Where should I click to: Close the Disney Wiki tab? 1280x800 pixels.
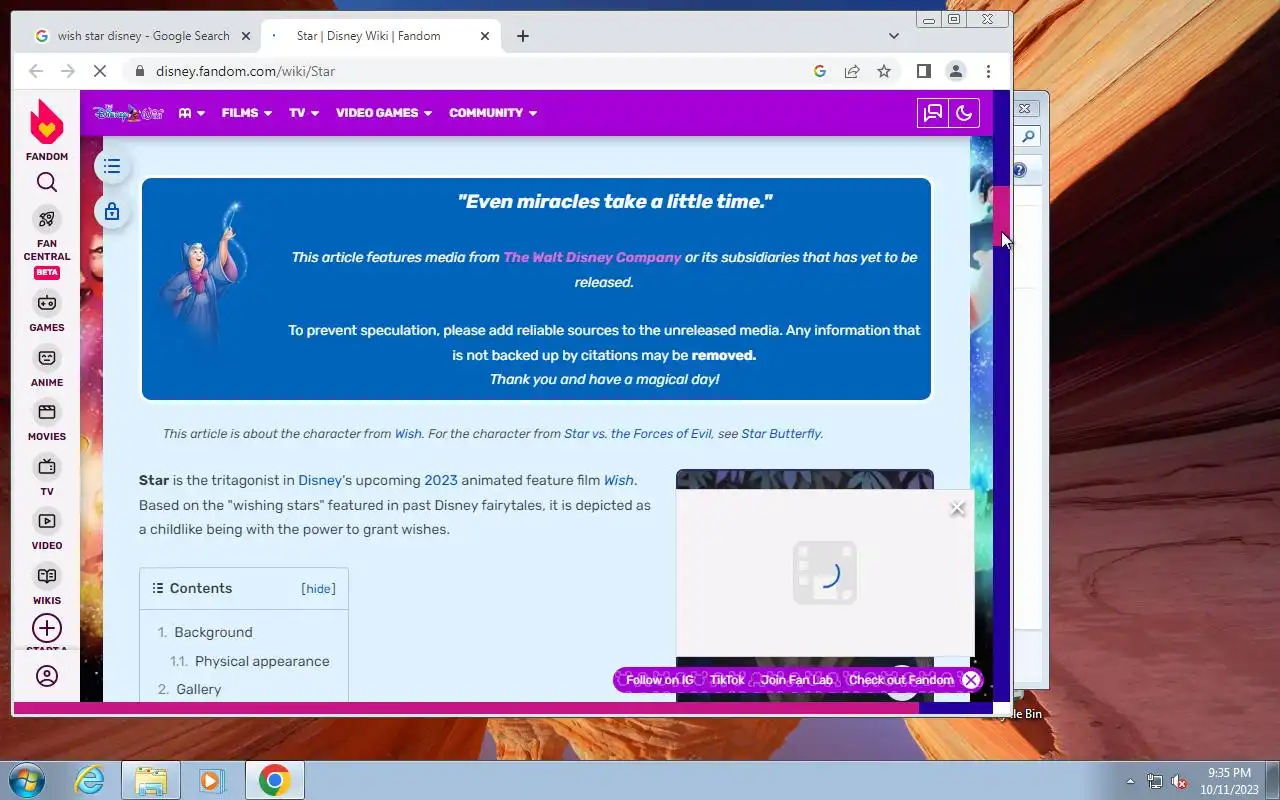pyautogui.click(x=485, y=36)
